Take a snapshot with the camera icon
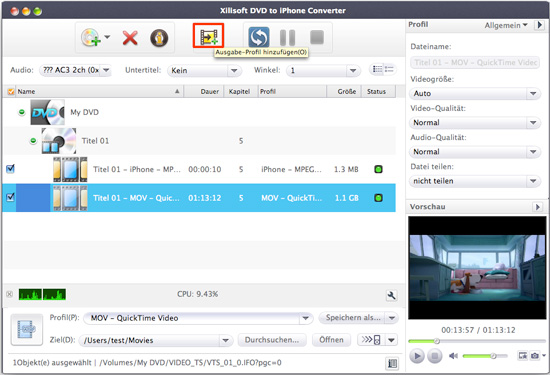550x375 pixels. [x=535, y=356]
